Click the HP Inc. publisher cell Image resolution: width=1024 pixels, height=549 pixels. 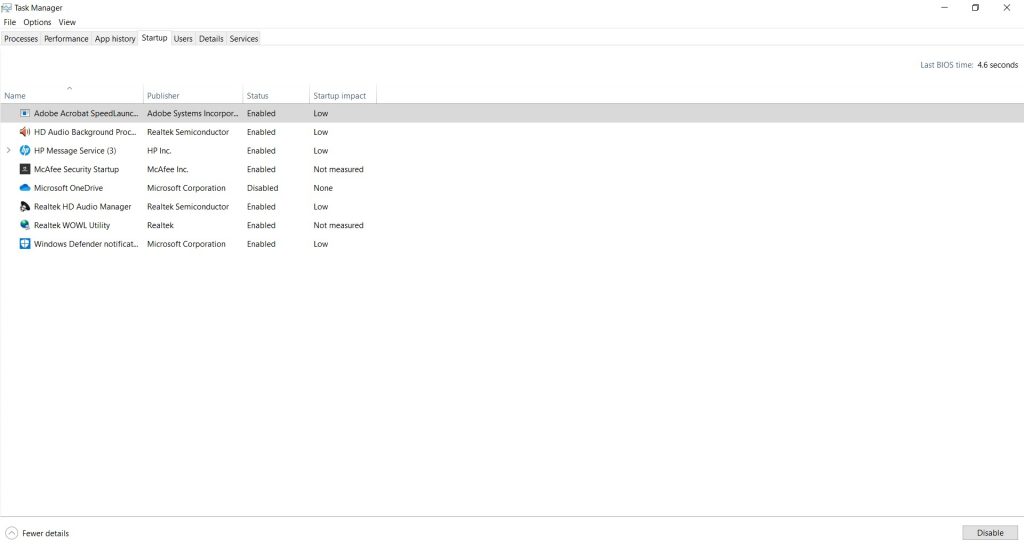point(159,150)
